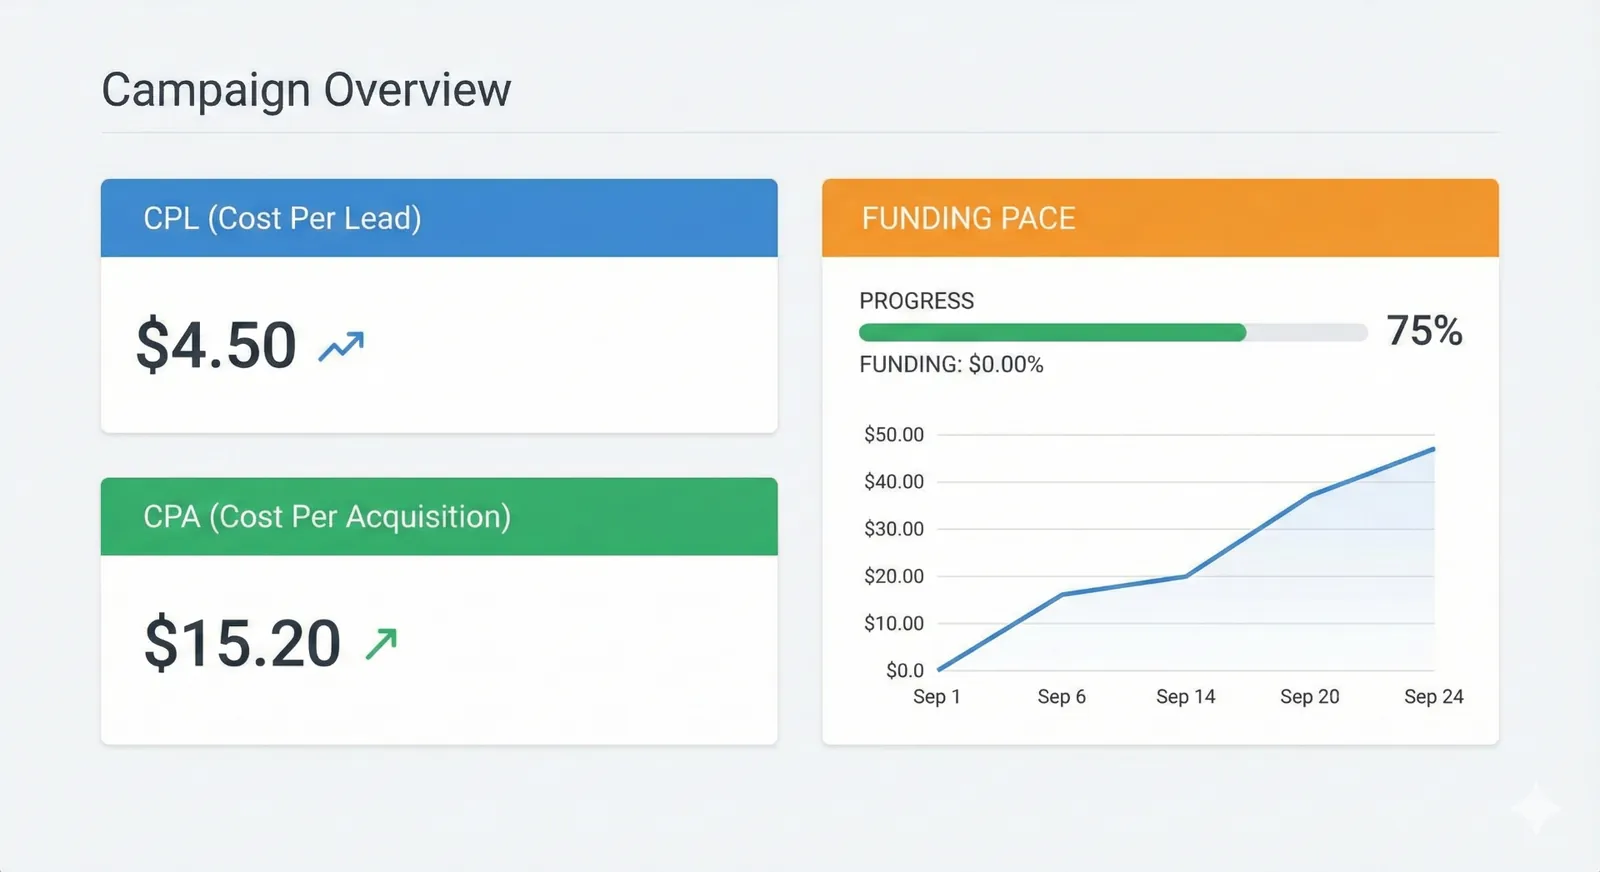Screen dimensions: 1600x872
Task: Click the chart line's final point at Sep 24
Action: [1434, 449]
